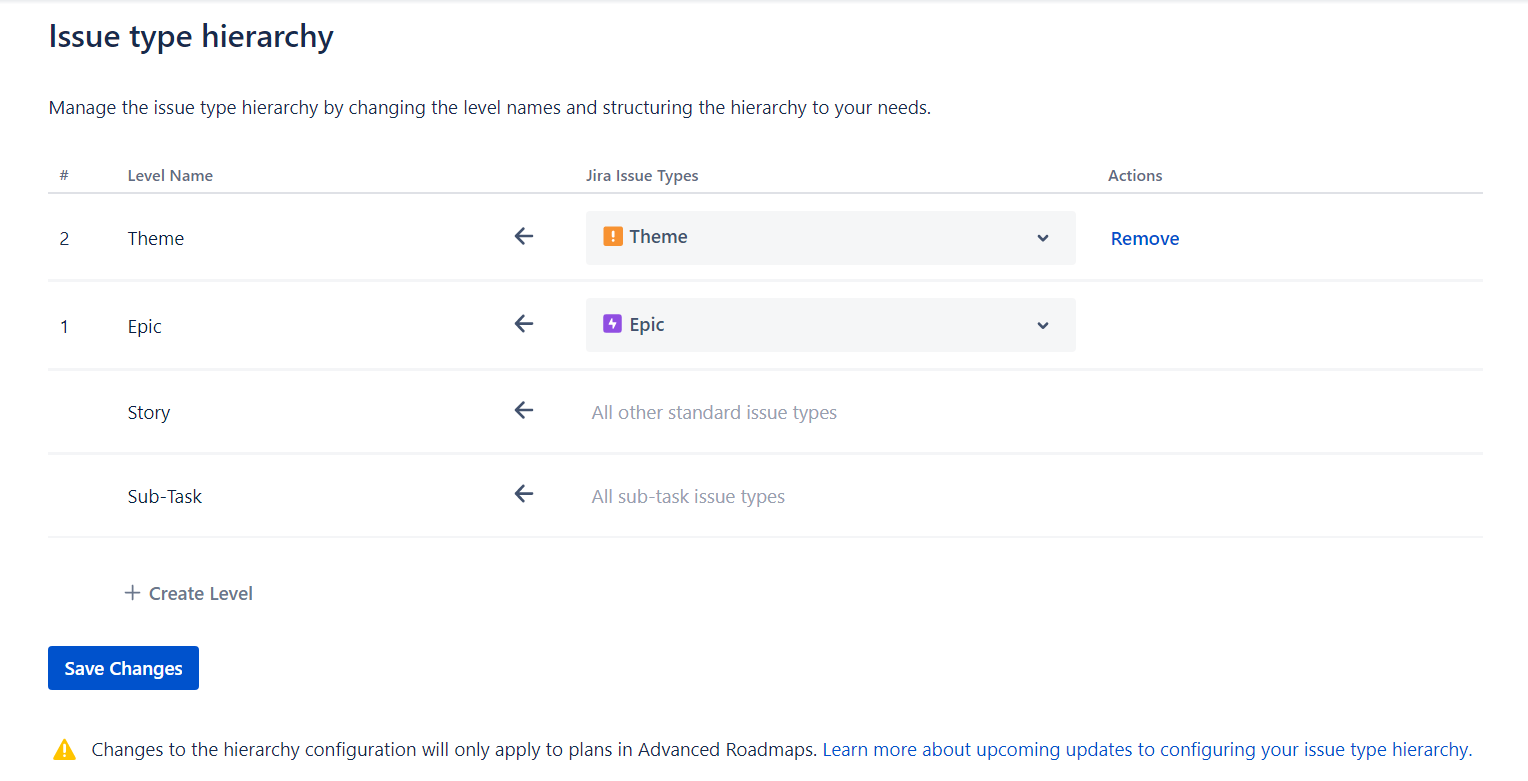The image size is (1528, 781).
Task: Click the left arrow icon in Story row
Action: (x=524, y=410)
